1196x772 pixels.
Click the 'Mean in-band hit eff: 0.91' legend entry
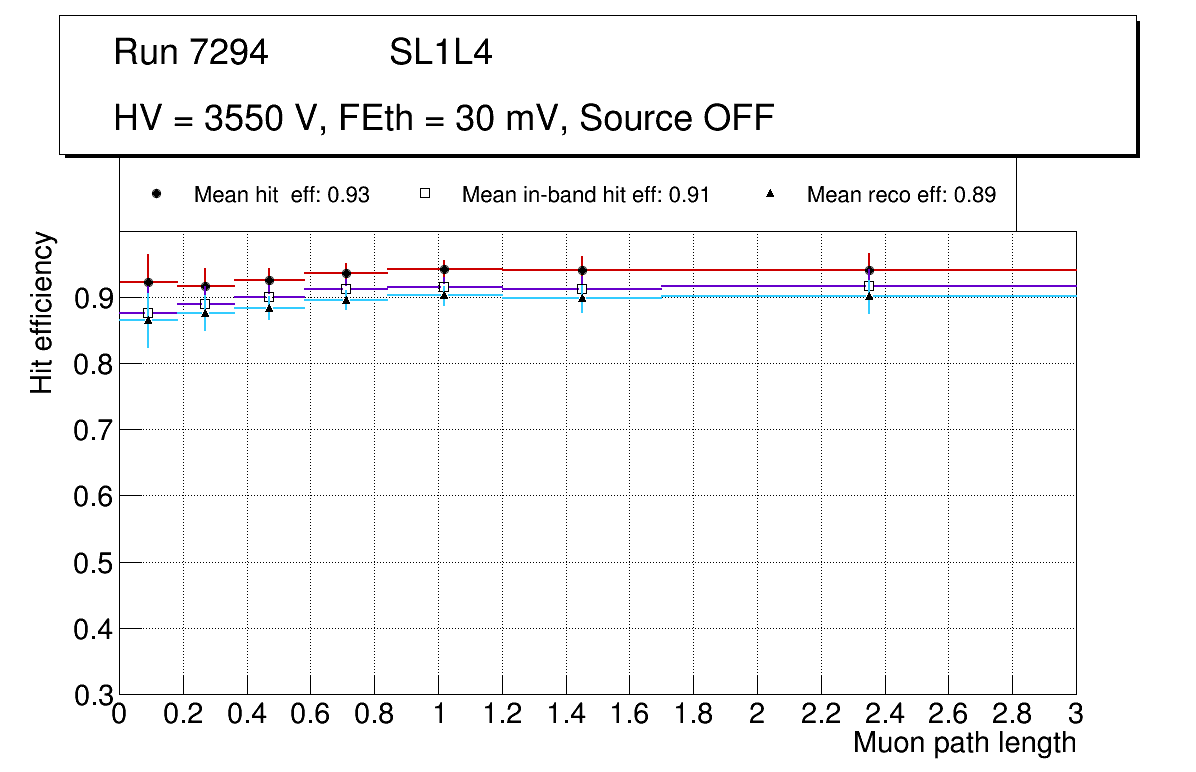585,195
